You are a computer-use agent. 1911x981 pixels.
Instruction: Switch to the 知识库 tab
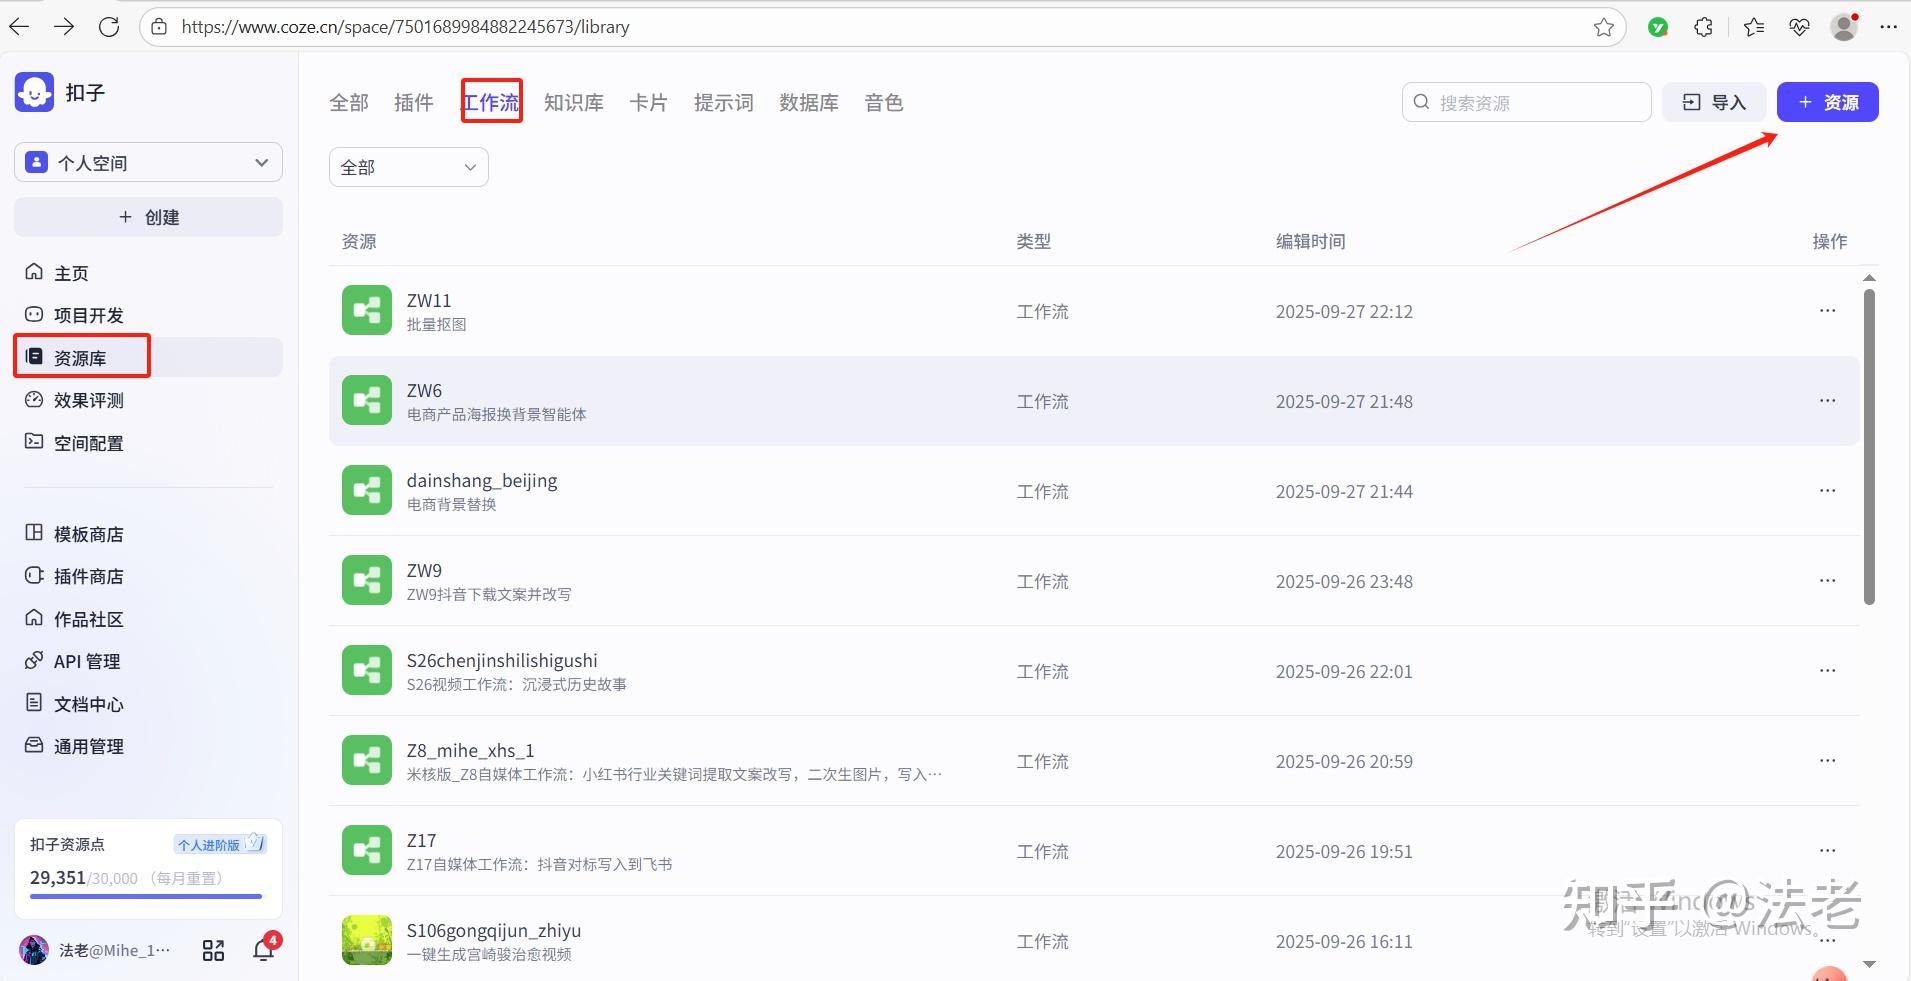(x=574, y=102)
